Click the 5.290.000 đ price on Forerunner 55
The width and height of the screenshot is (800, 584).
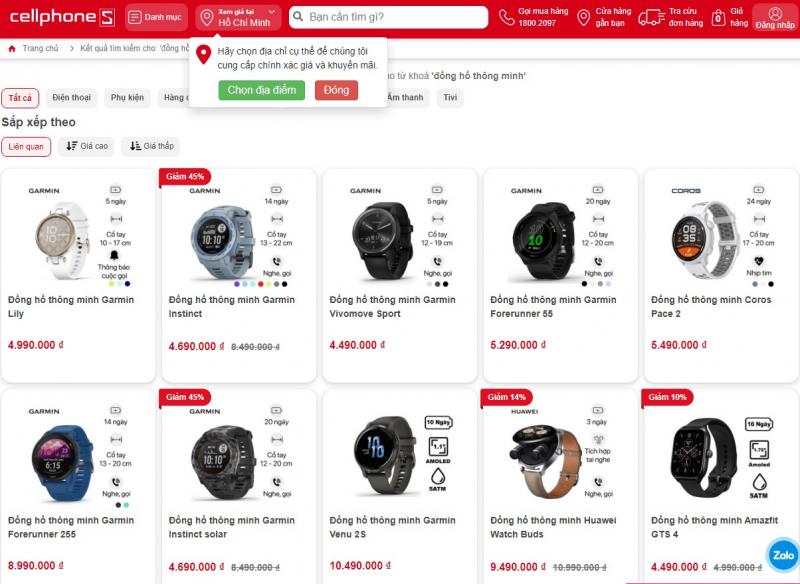click(x=518, y=345)
